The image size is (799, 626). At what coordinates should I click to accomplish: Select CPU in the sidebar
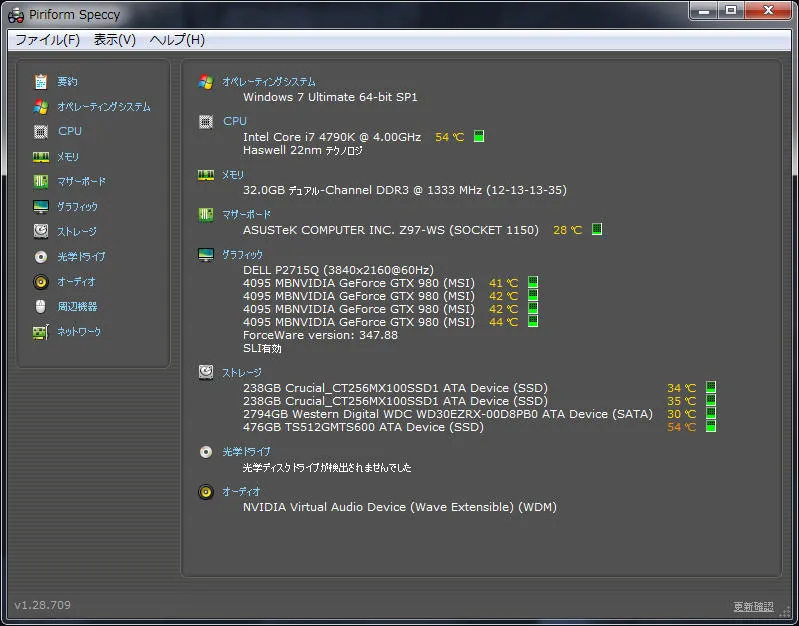(69, 131)
